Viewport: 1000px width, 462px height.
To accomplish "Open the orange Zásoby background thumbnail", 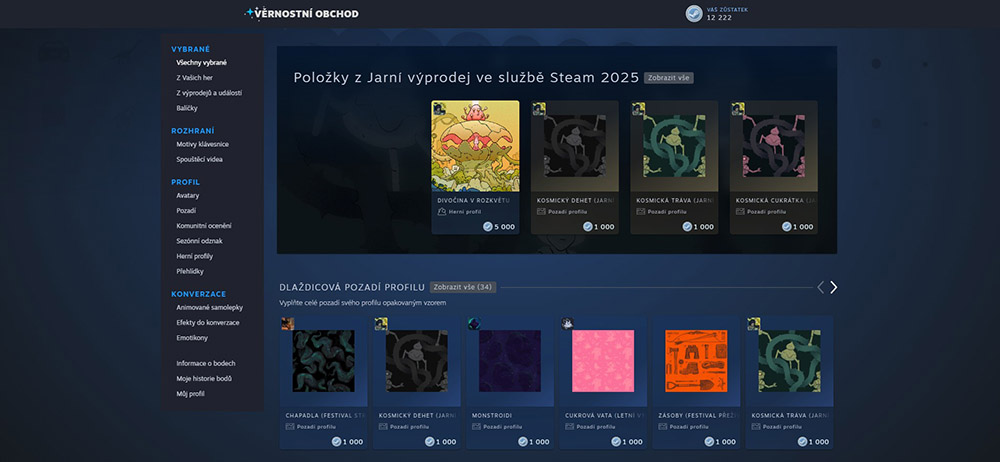I will click(x=696, y=361).
